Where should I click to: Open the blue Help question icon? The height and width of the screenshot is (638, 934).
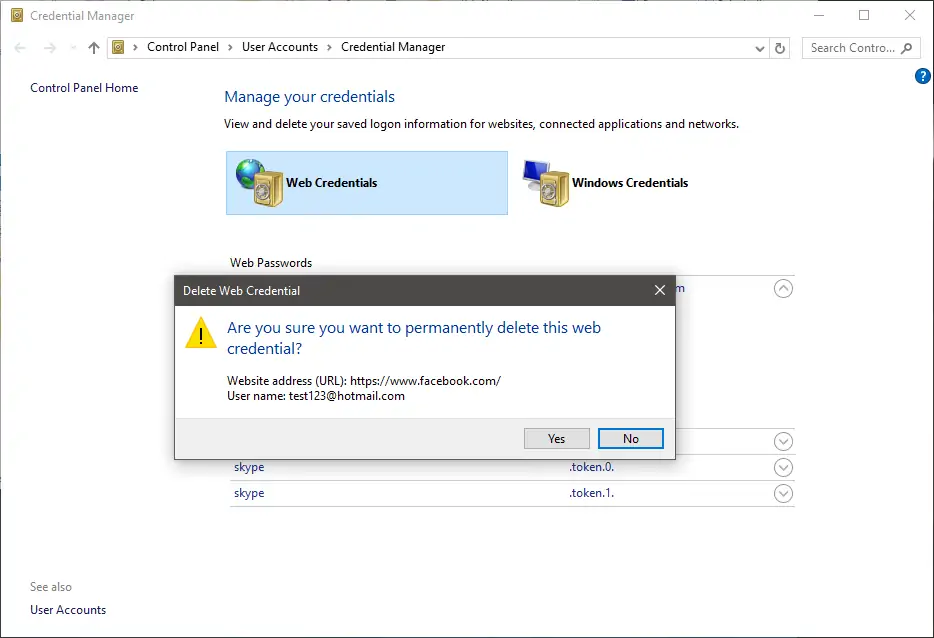click(x=922, y=76)
